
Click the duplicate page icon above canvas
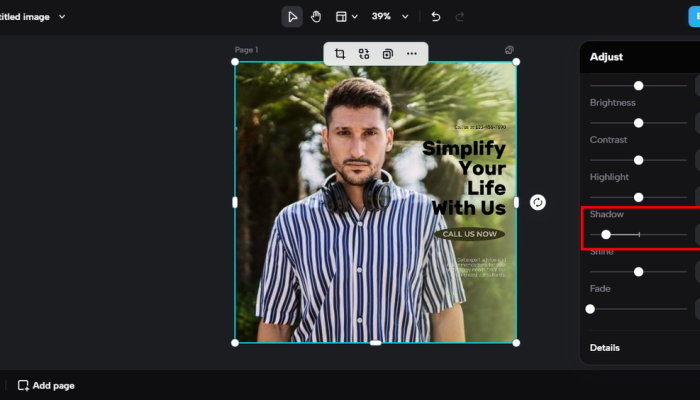point(509,50)
